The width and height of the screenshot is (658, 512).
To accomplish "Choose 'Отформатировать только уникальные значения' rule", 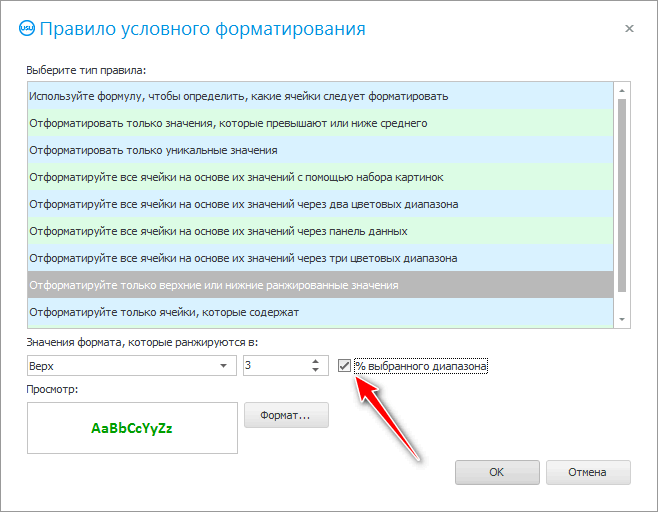I will [320, 150].
